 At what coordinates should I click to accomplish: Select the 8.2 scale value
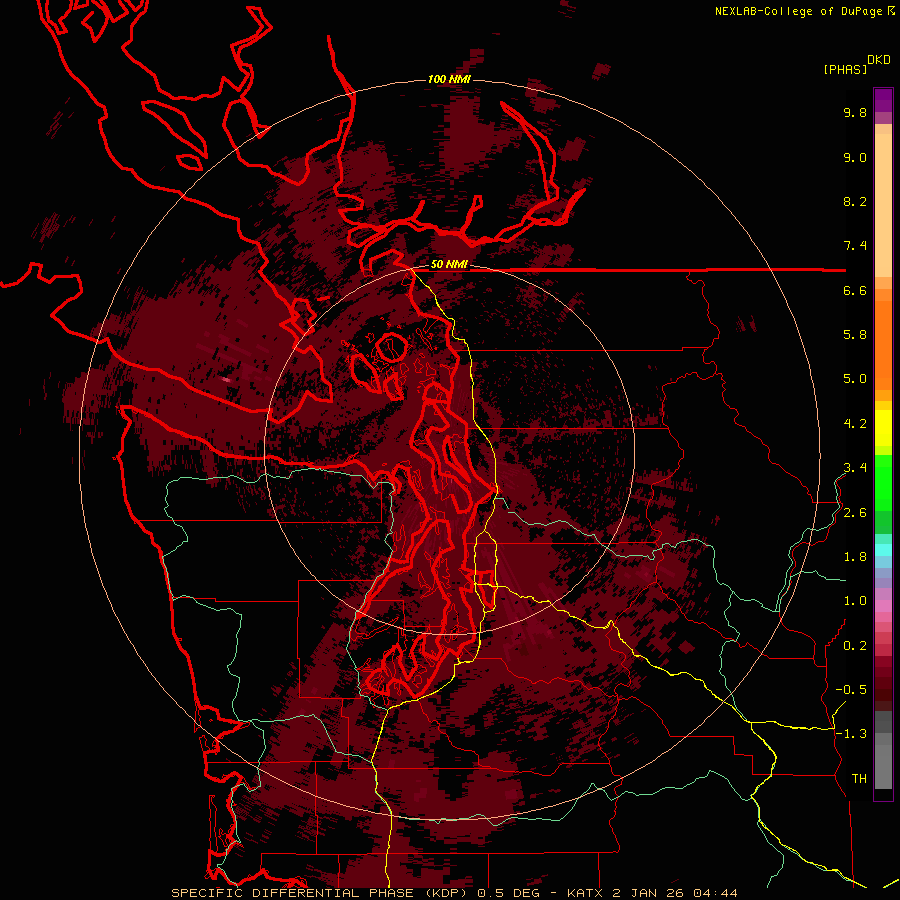[855, 201]
